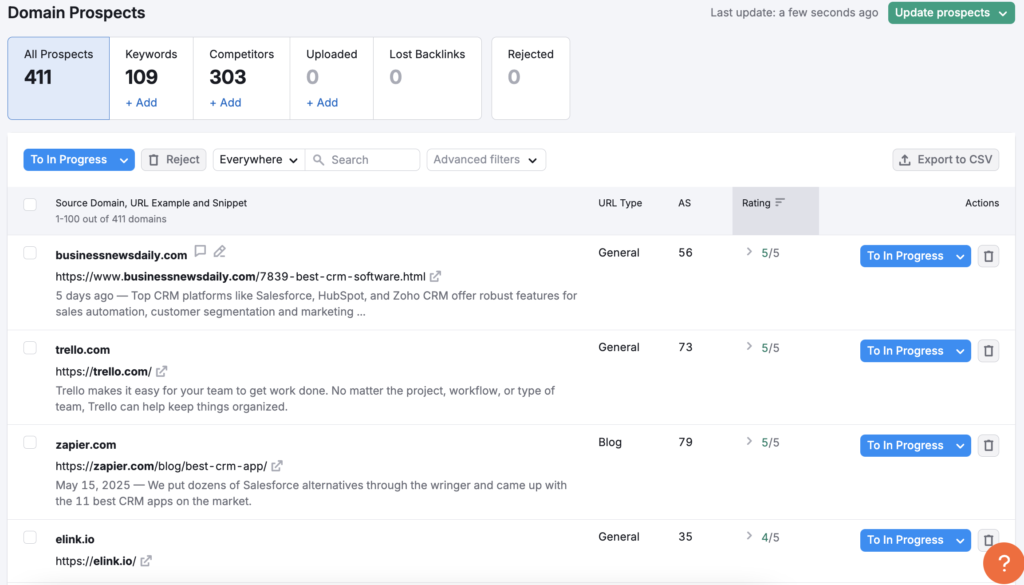
Task: Click Export to CSV button
Action: pos(946,160)
